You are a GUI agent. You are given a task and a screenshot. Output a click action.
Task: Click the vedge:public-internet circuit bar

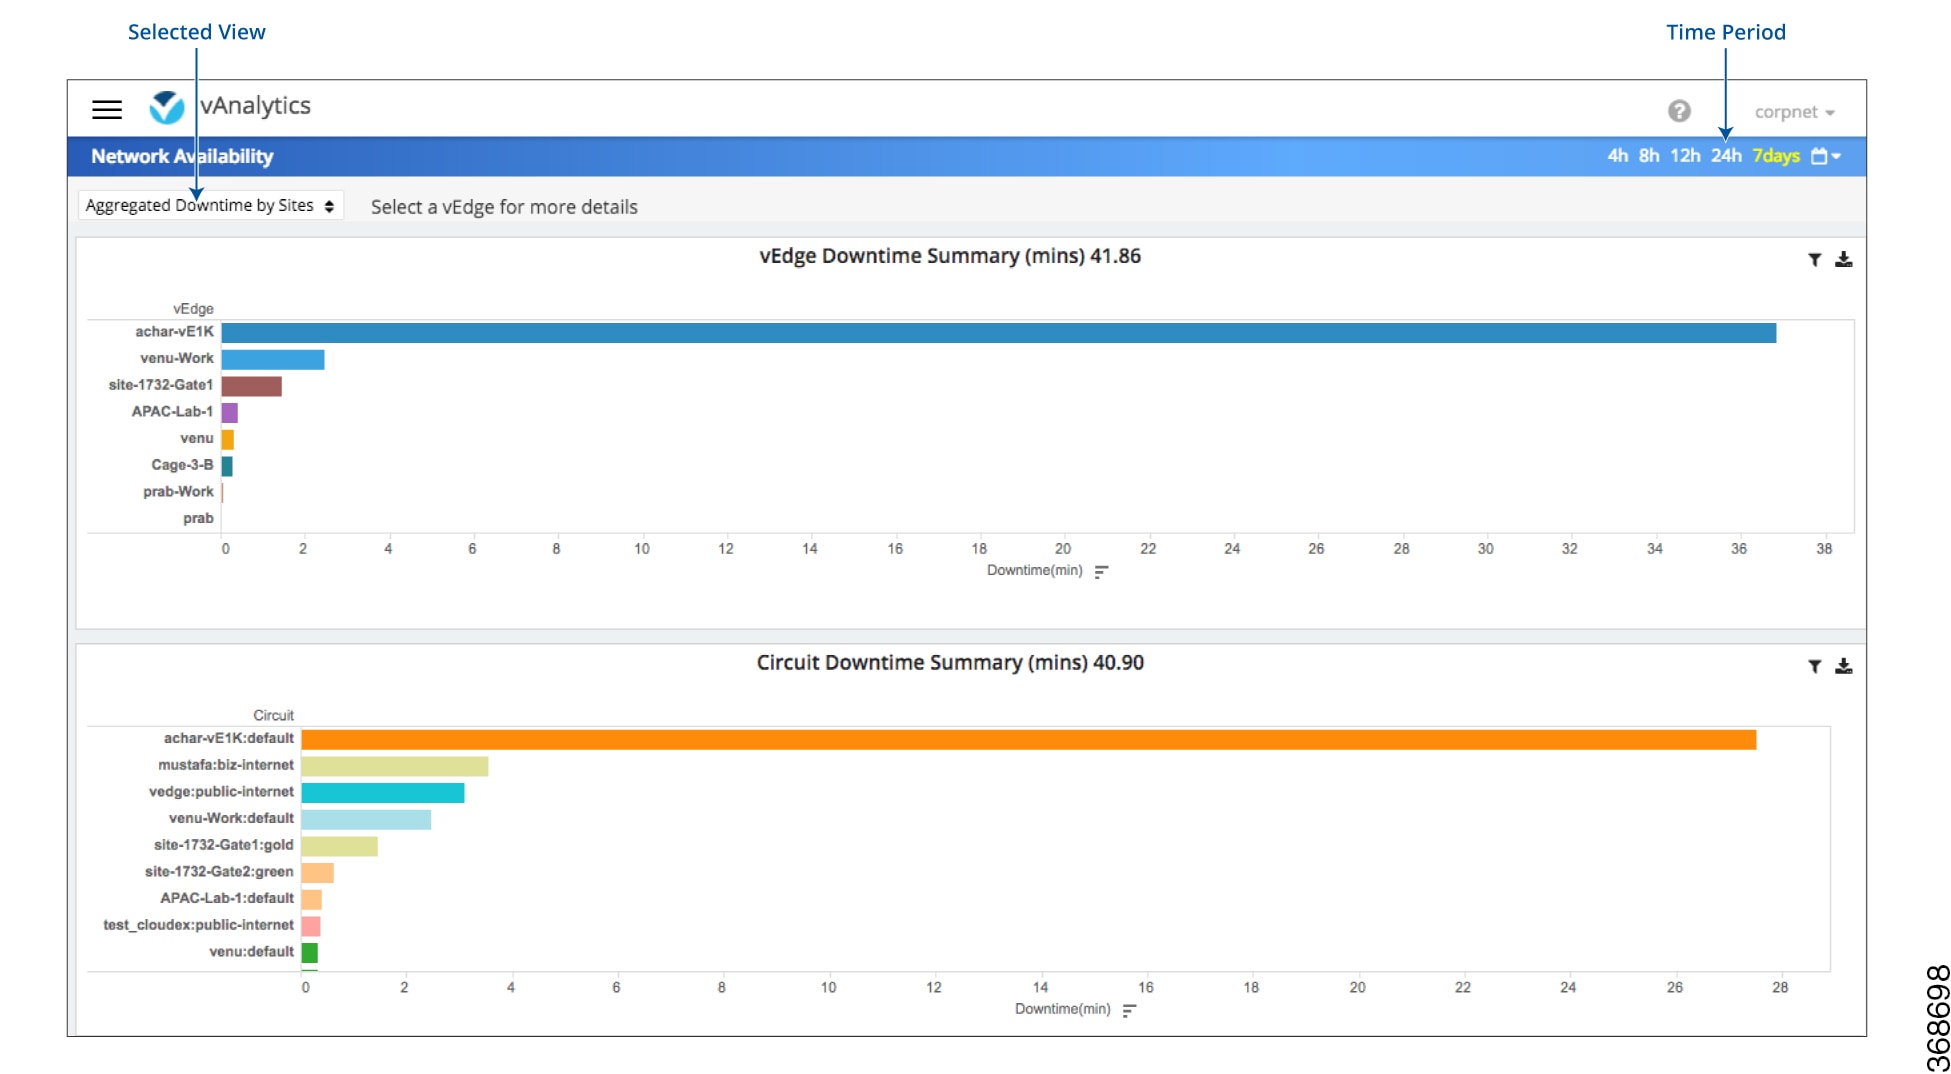tap(383, 793)
